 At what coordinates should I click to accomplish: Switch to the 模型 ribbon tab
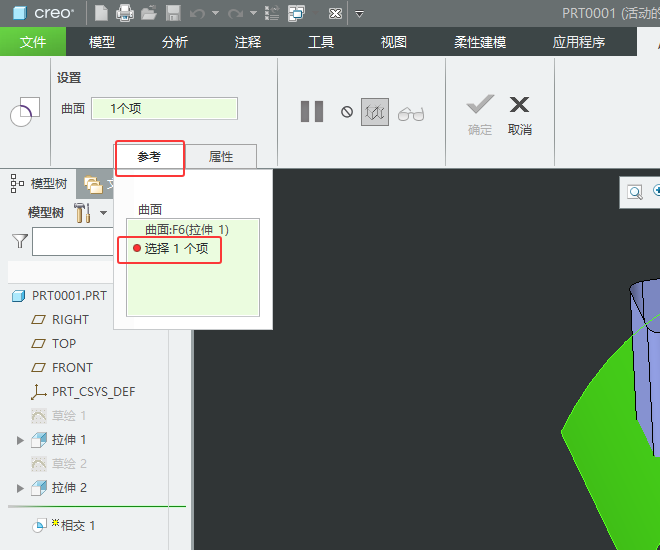point(102,42)
